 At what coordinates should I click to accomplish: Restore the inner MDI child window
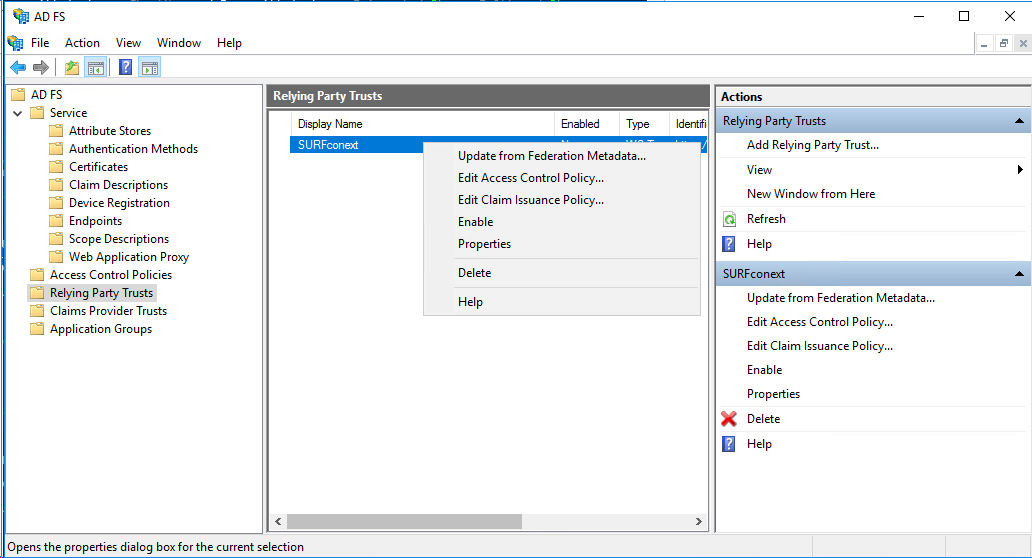tap(1004, 43)
